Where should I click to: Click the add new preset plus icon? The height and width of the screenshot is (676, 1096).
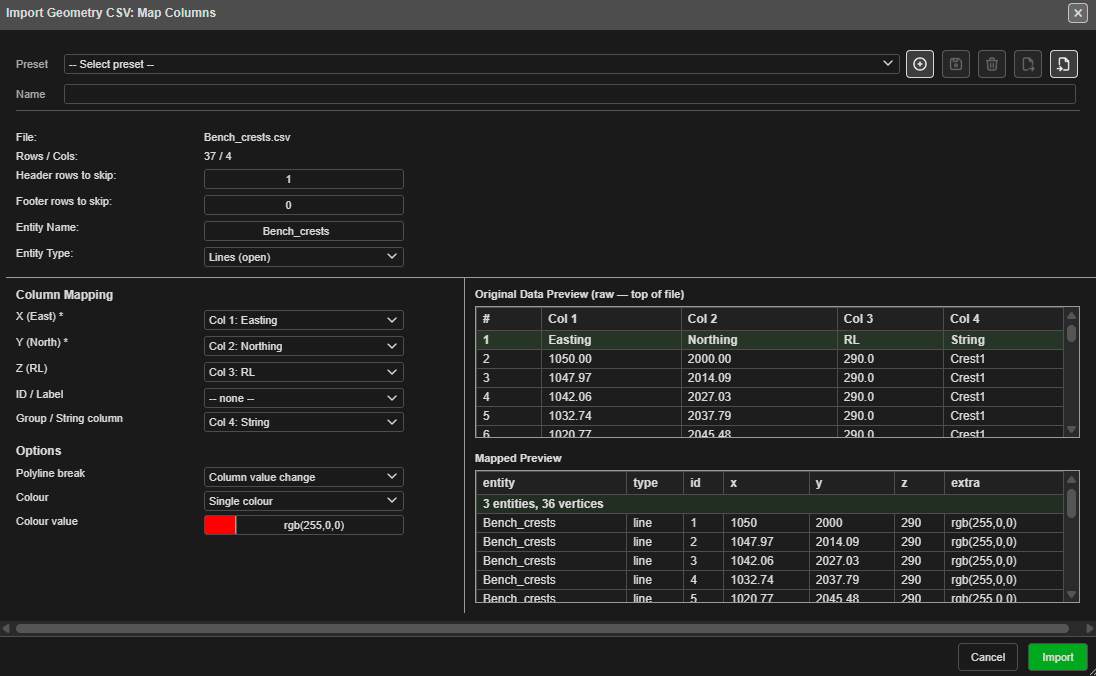pos(919,64)
